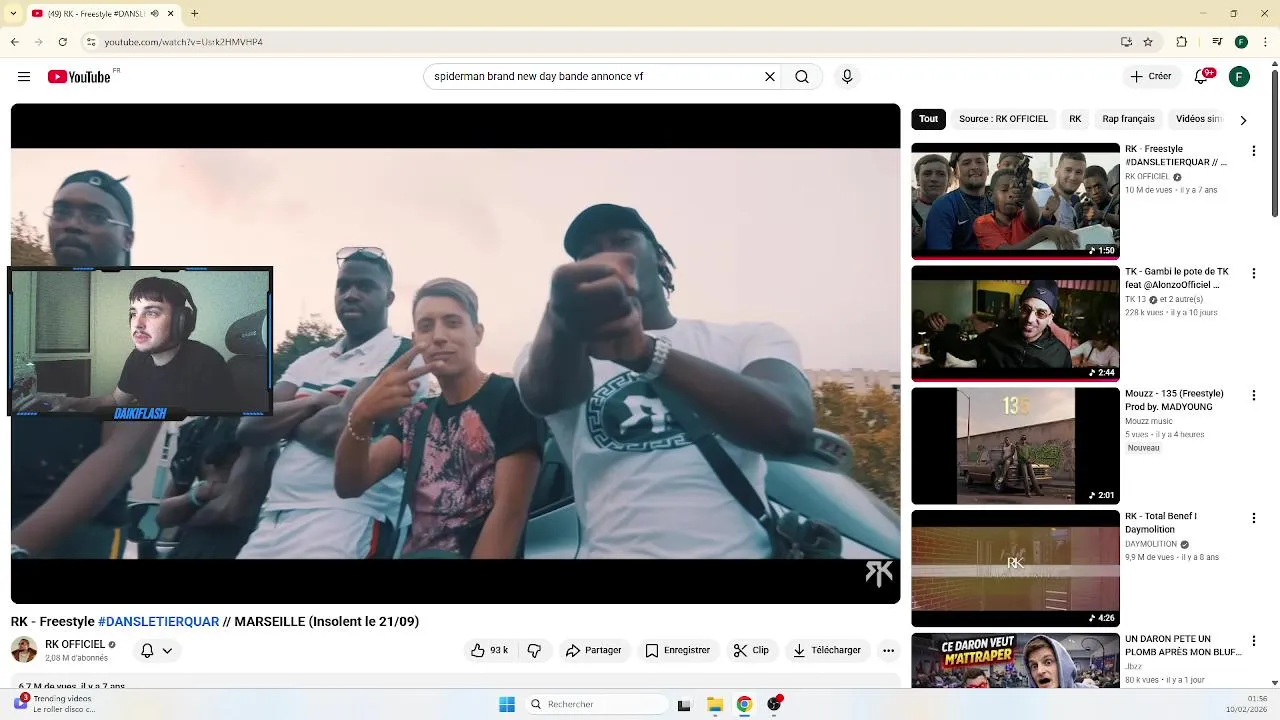Open the YouTube account avatar menu

1239,77
